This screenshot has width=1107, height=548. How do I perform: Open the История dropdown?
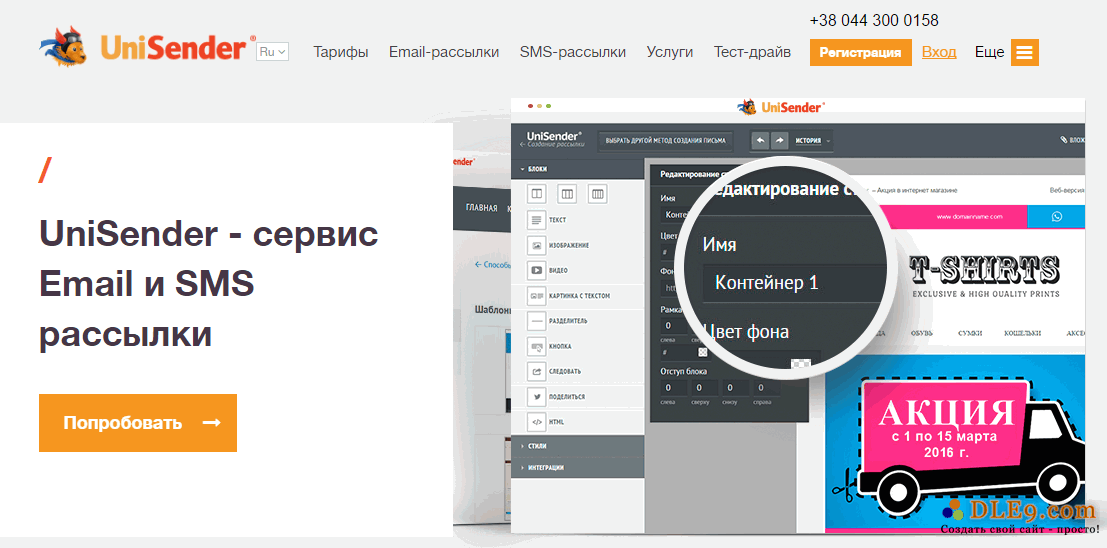point(813,141)
